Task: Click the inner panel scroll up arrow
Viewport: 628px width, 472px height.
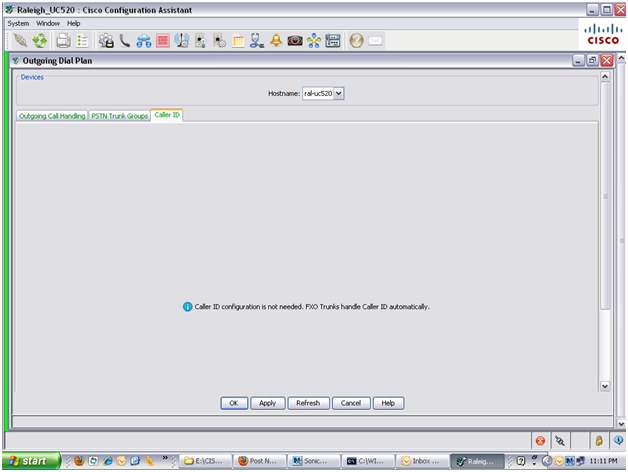Action: point(605,76)
